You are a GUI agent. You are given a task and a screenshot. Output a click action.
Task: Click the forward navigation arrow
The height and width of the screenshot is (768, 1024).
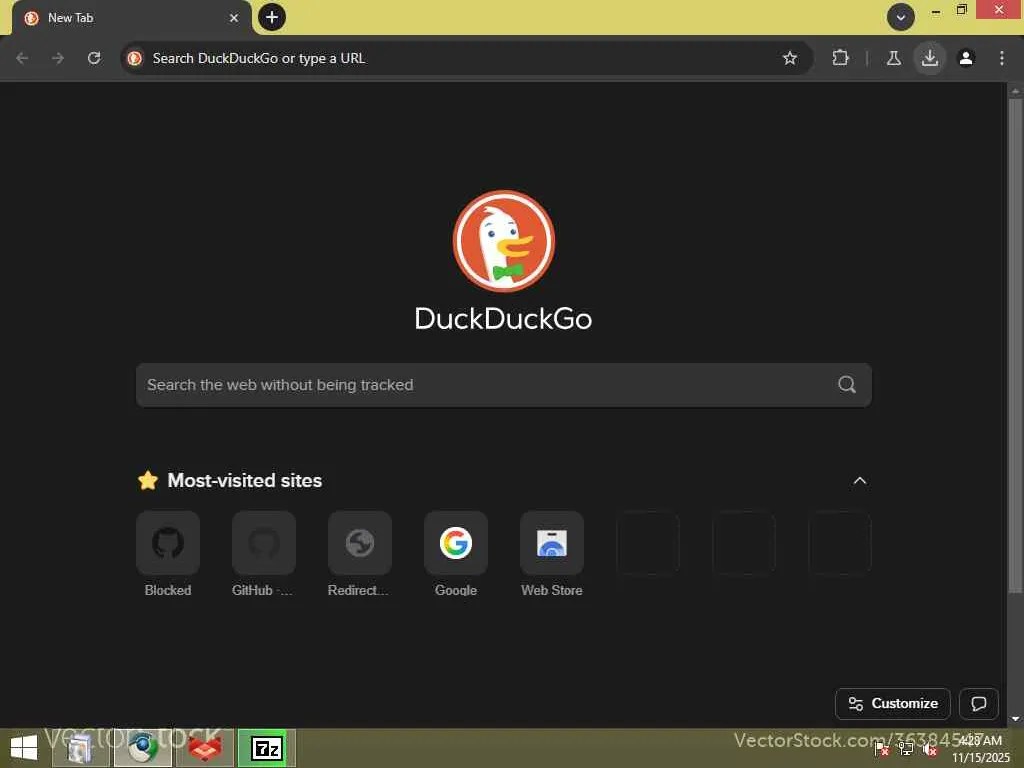tap(58, 58)
